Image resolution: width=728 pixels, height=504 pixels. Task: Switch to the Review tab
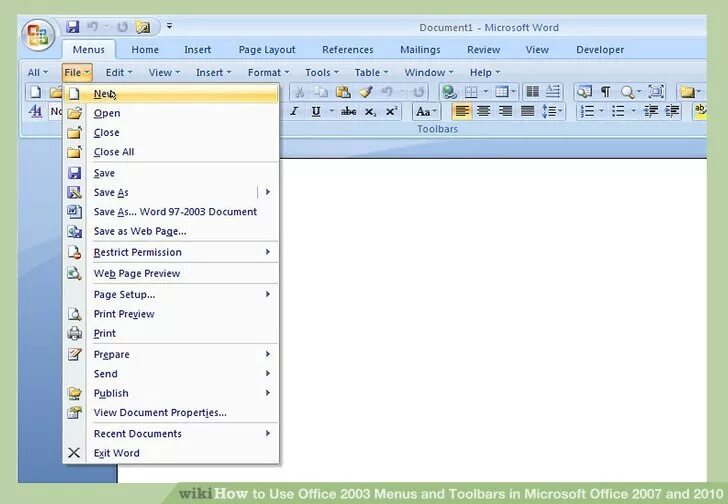click(483, 50)
